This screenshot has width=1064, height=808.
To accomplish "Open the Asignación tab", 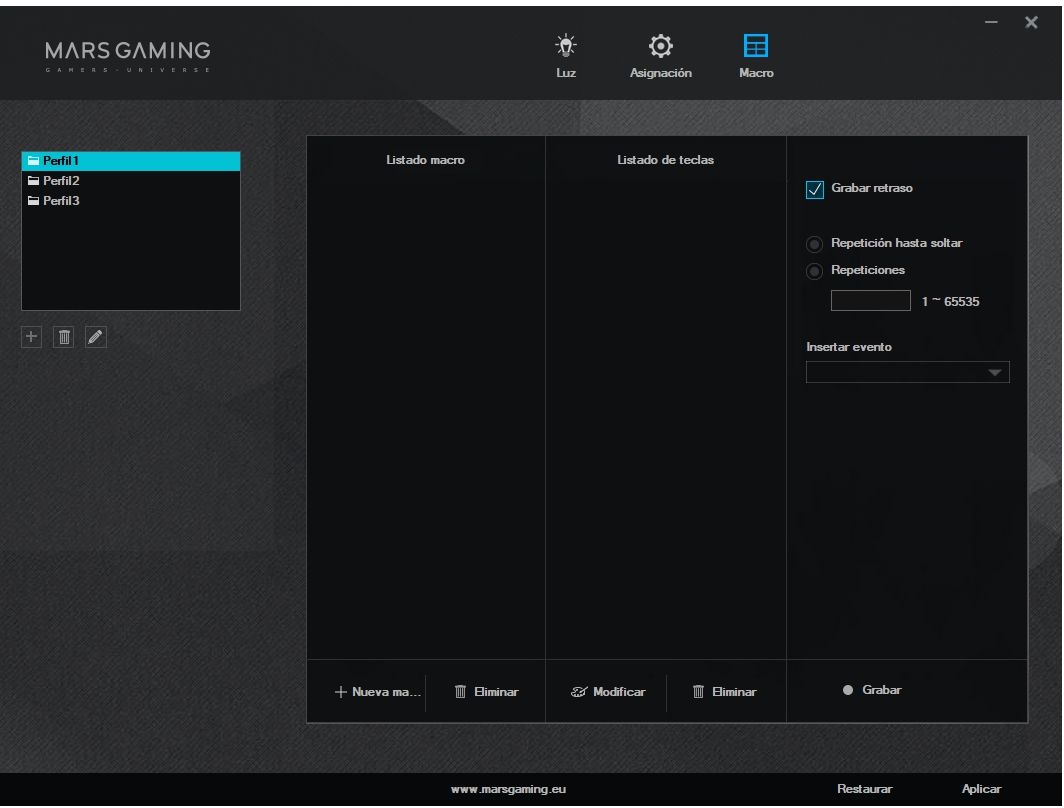I will (x=660, y=56).
